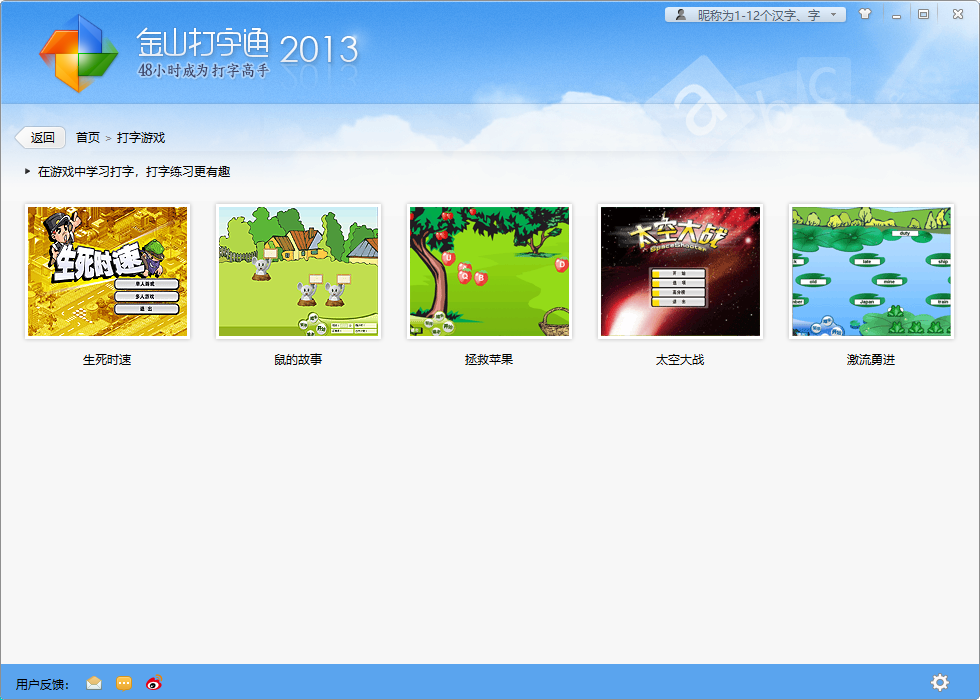The image size is (980, 700).
Task: Open the 鼠的故事 game thumbnail
Action: click(x=297, y=271)
